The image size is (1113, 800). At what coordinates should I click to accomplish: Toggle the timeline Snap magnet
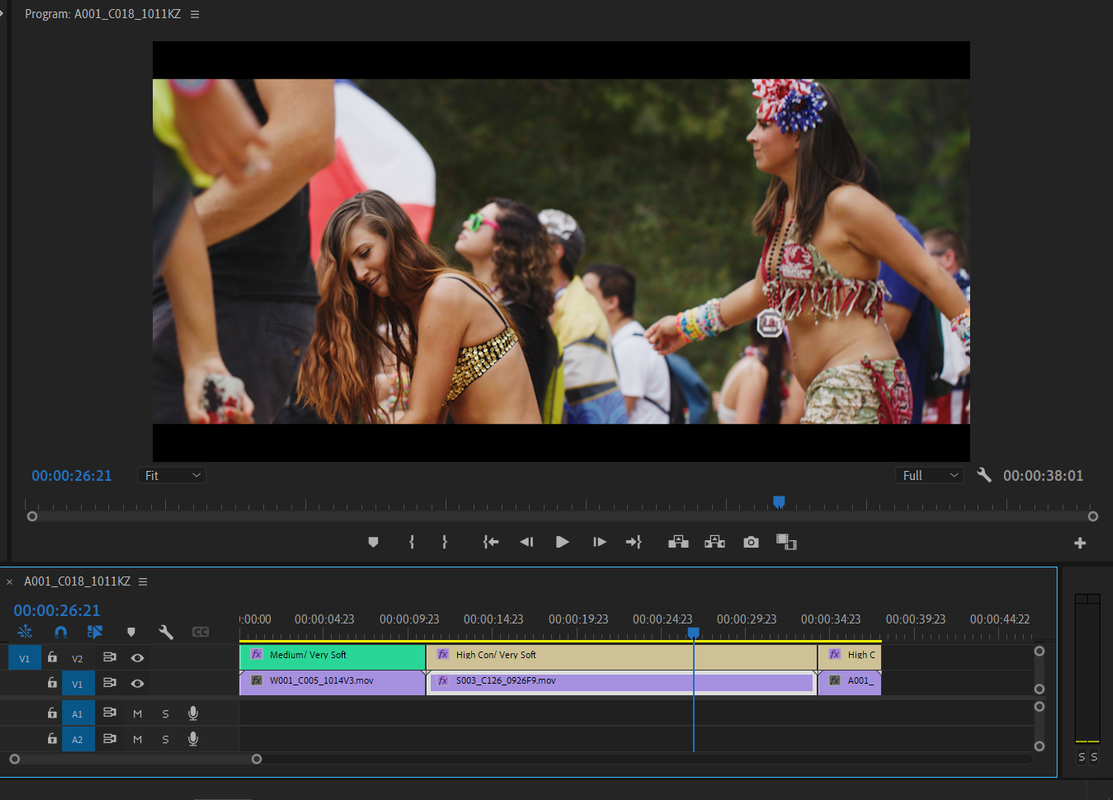click(x=61, y=632)
